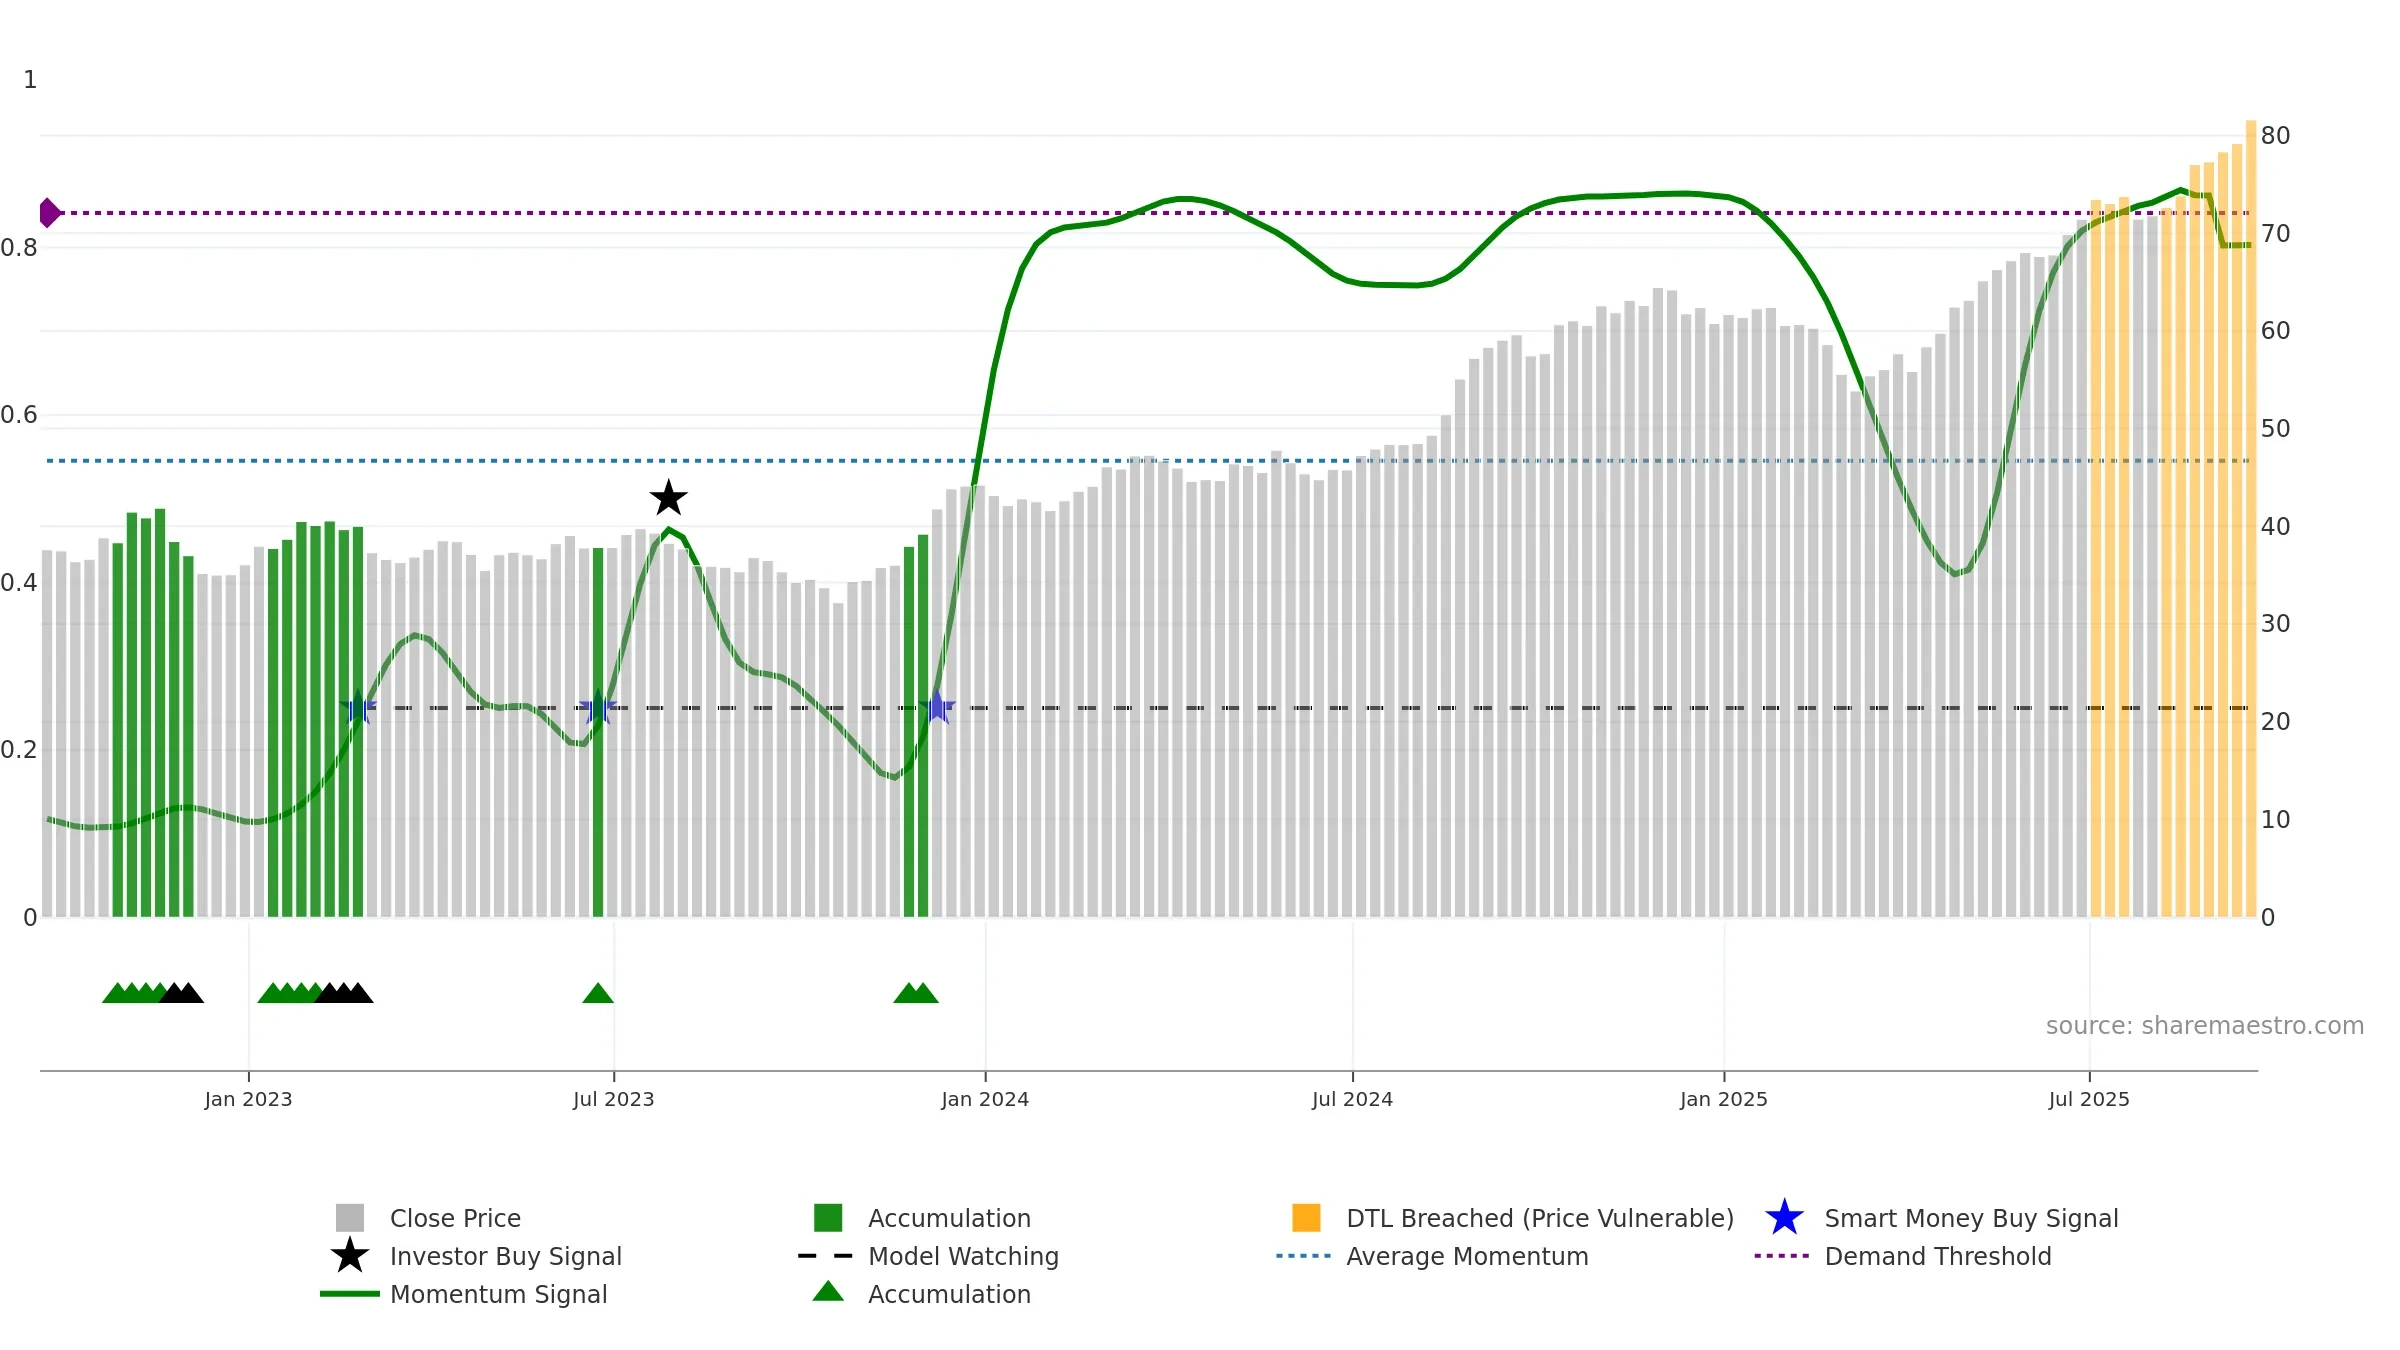
Task: Toggle Demand Threshold legend entry
Action: [1937, 1256]
